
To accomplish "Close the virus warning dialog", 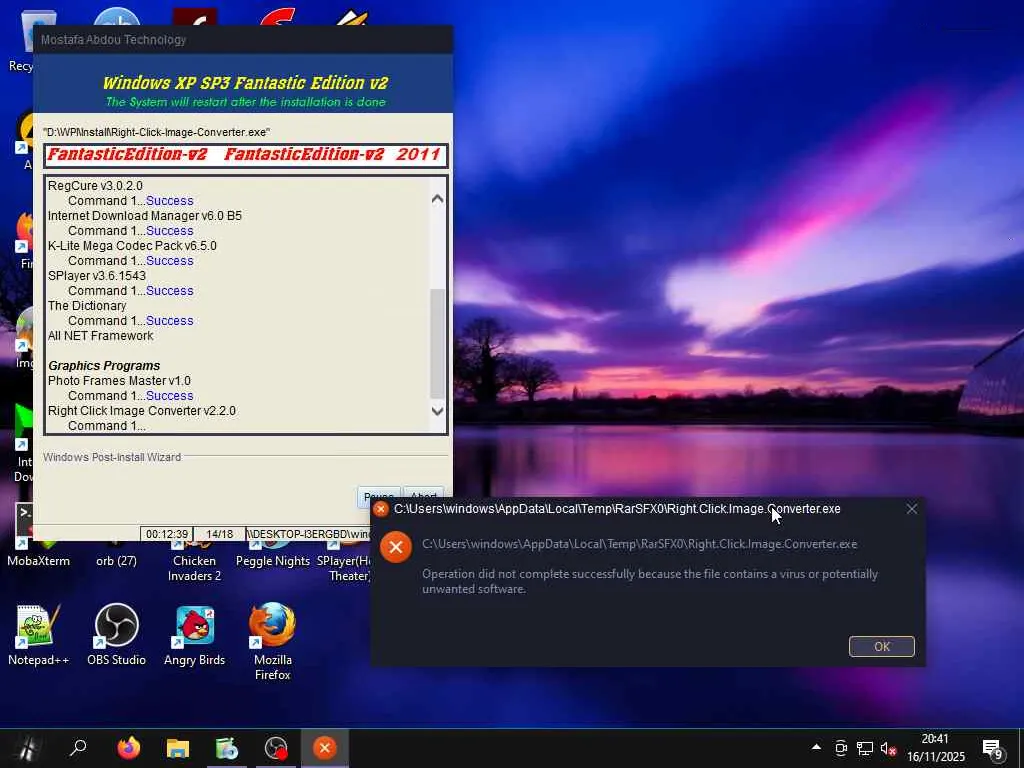I will click(912, 509).
